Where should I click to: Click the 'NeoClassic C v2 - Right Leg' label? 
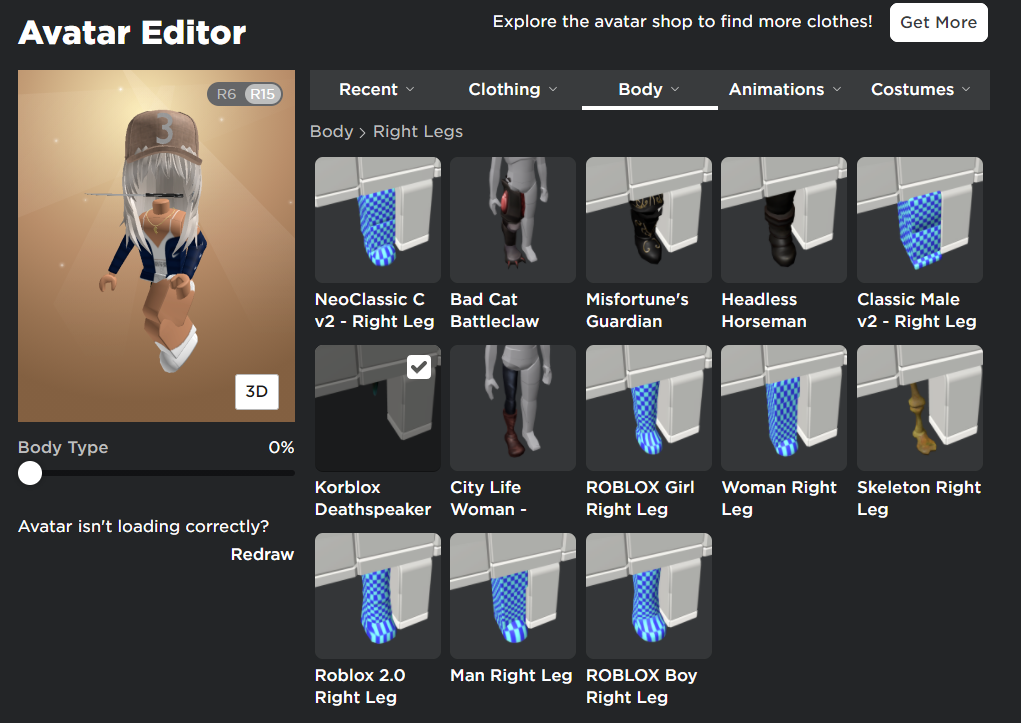click(374, 310)
